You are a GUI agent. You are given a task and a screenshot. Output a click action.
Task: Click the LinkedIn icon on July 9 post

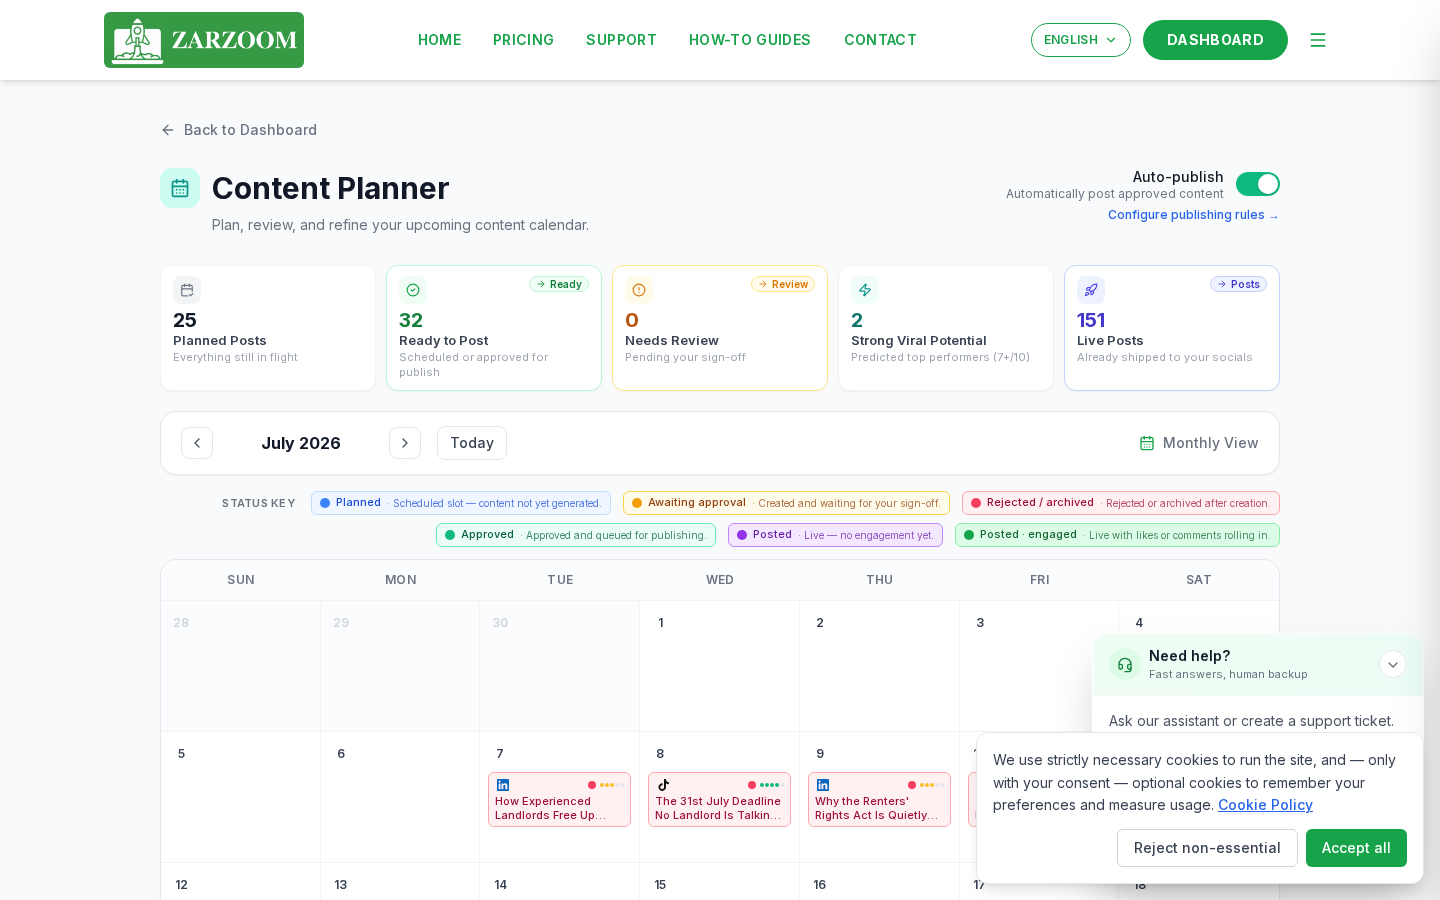point(823,785)
